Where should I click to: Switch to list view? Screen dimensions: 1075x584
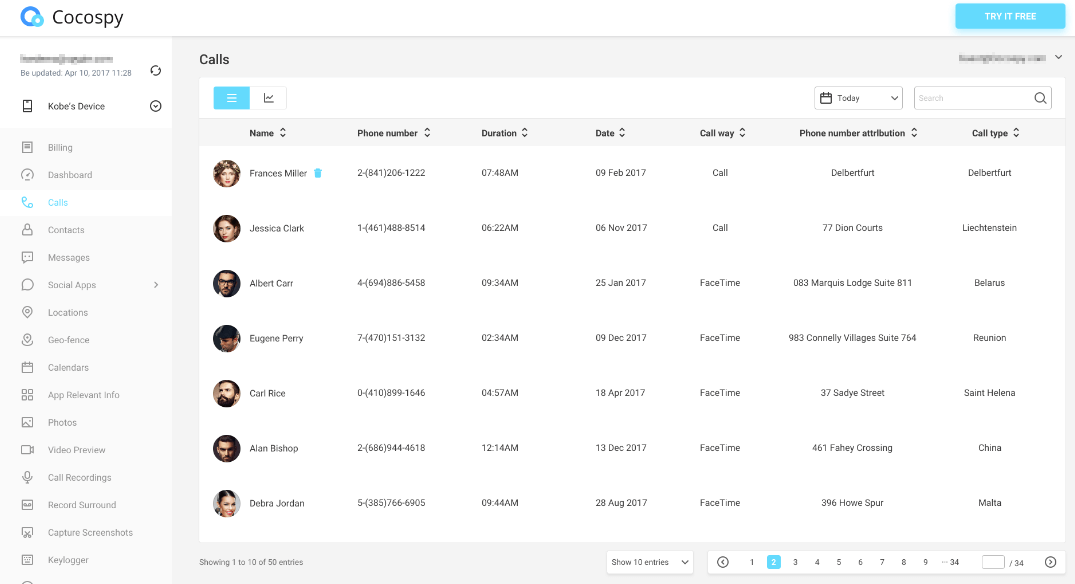232,98
